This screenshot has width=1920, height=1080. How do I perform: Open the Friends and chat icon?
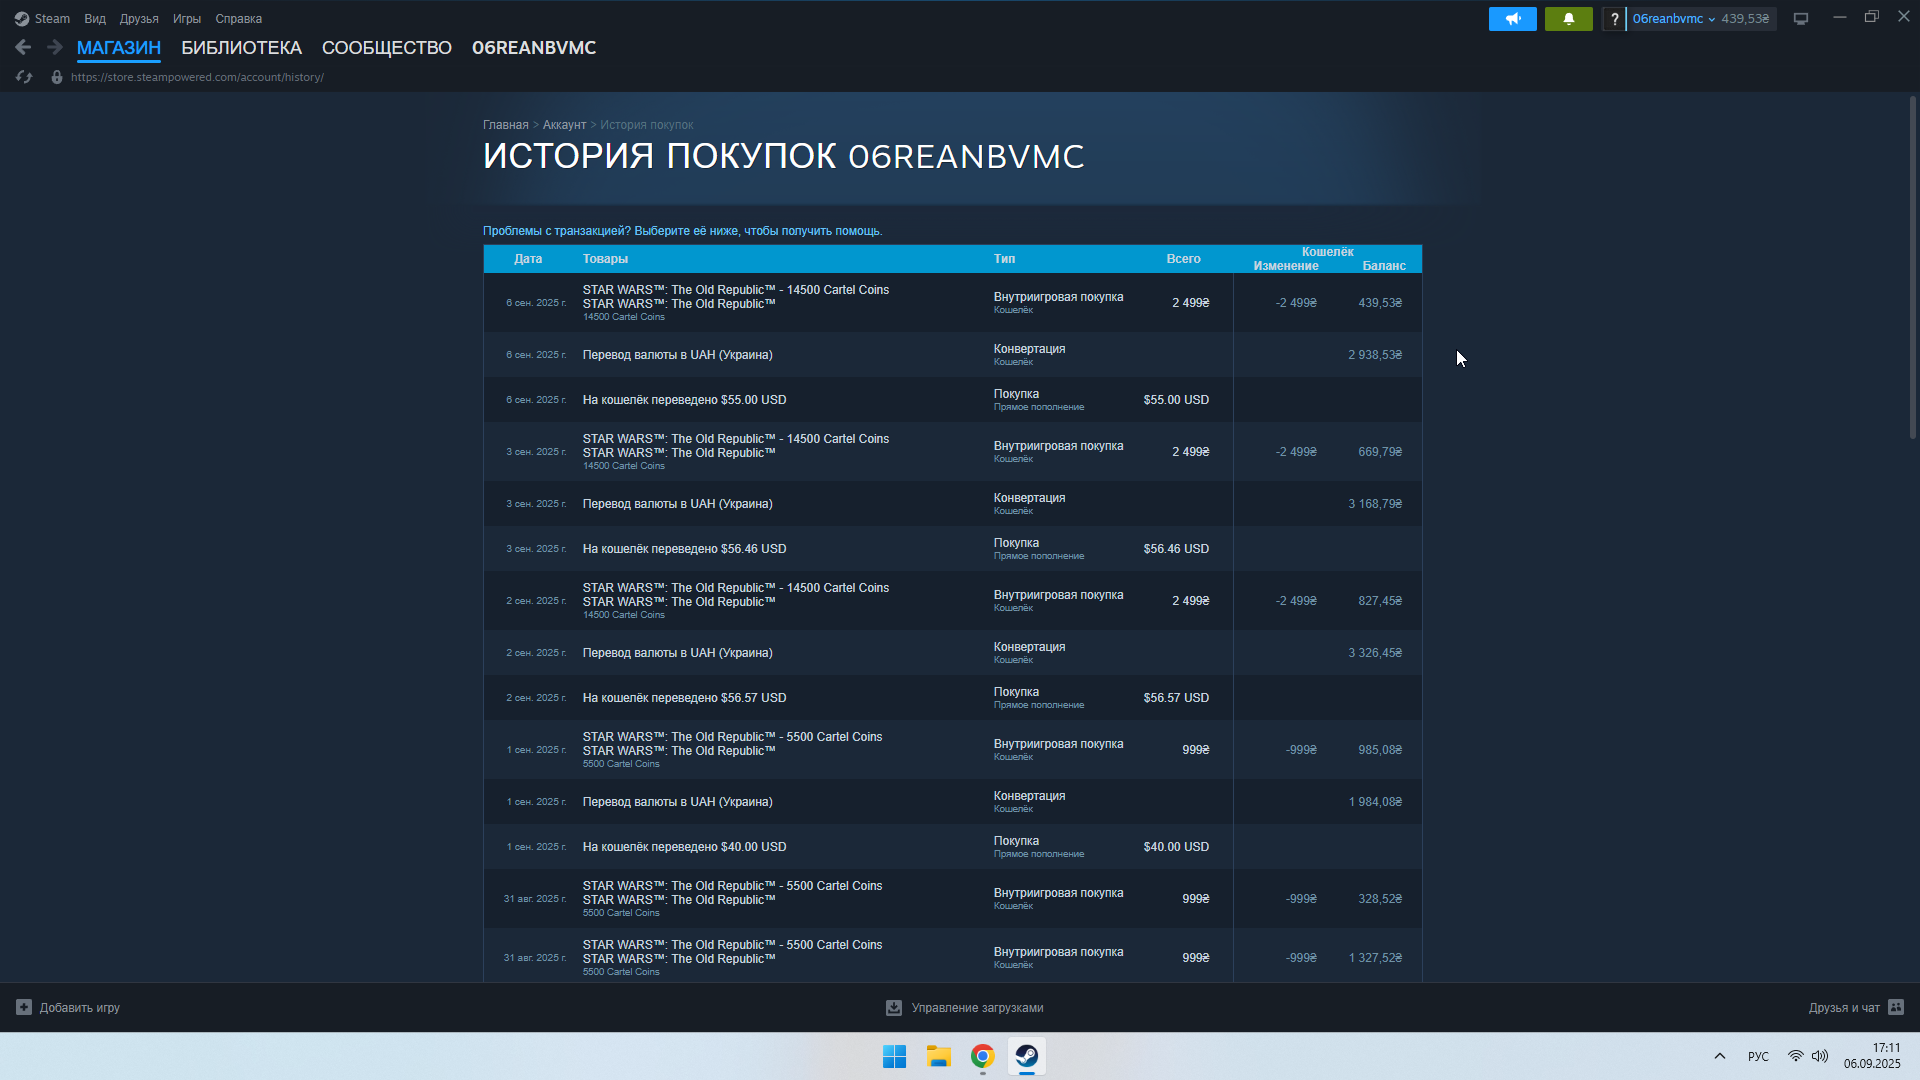1896,1007
